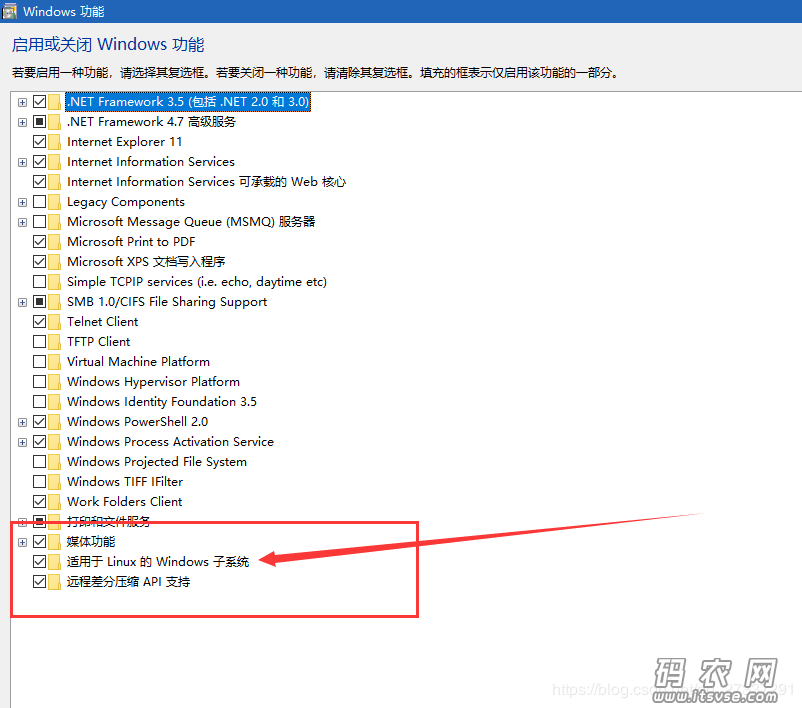This screenshot has height=708, width=802.
Task: Click folder icon beside Legacy Components
Action: coord(55,202)
